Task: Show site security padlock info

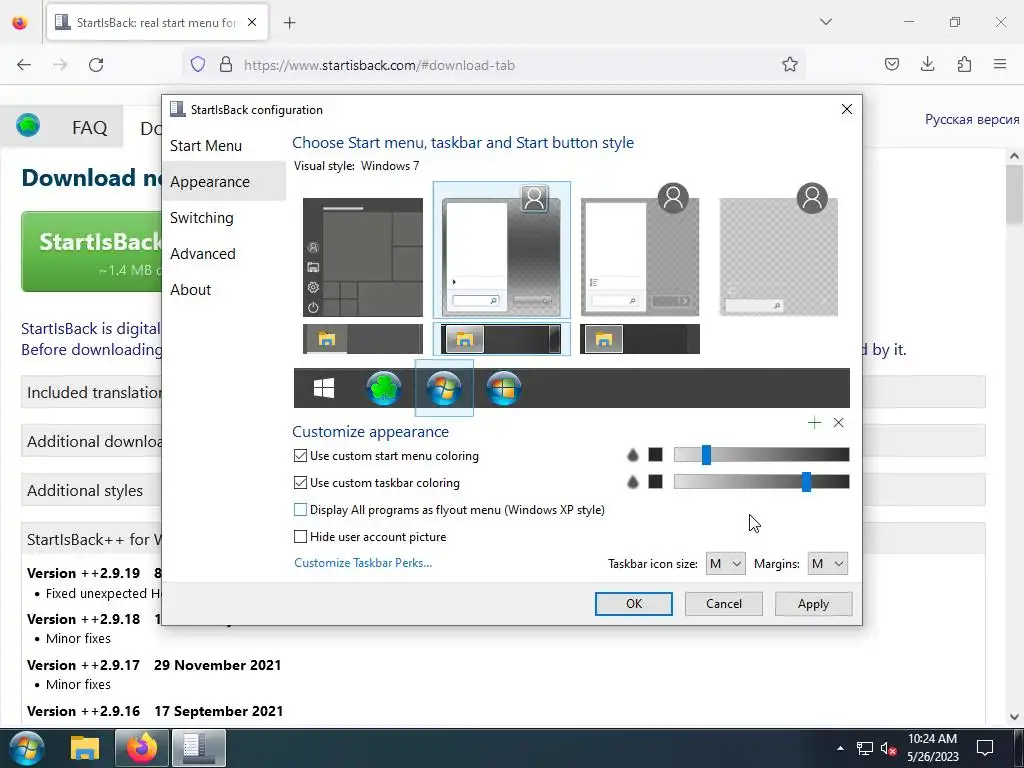Action: (226, 65)
